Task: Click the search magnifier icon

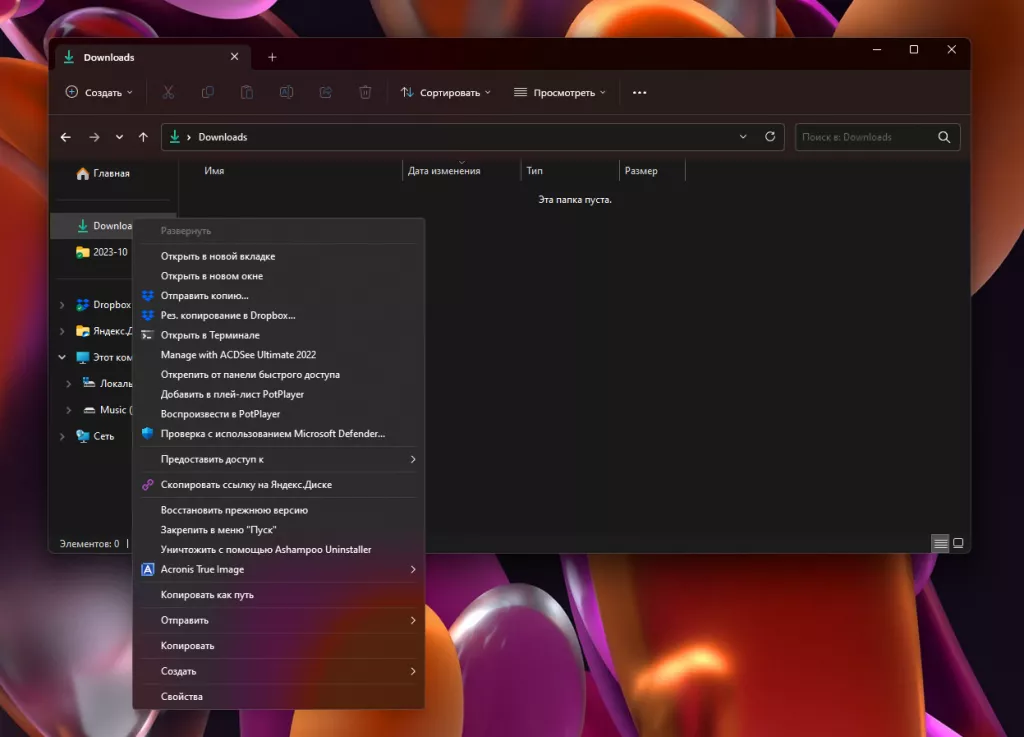Action: click(x=944, y=137)
